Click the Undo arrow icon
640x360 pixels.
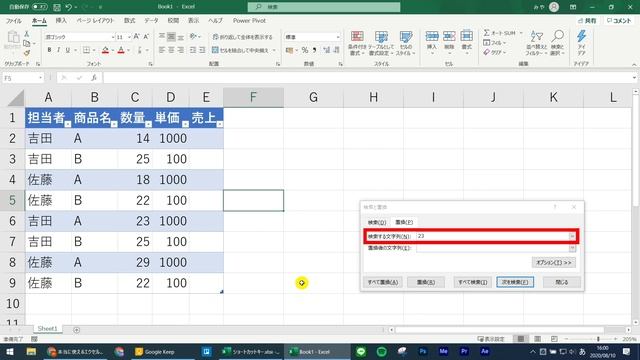tap(69, 7)
